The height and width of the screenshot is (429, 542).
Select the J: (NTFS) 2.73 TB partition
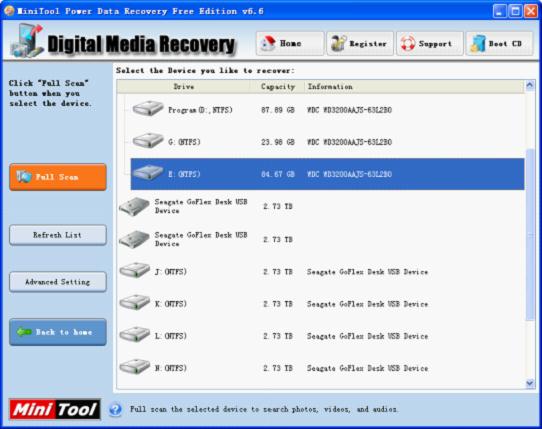321,272
